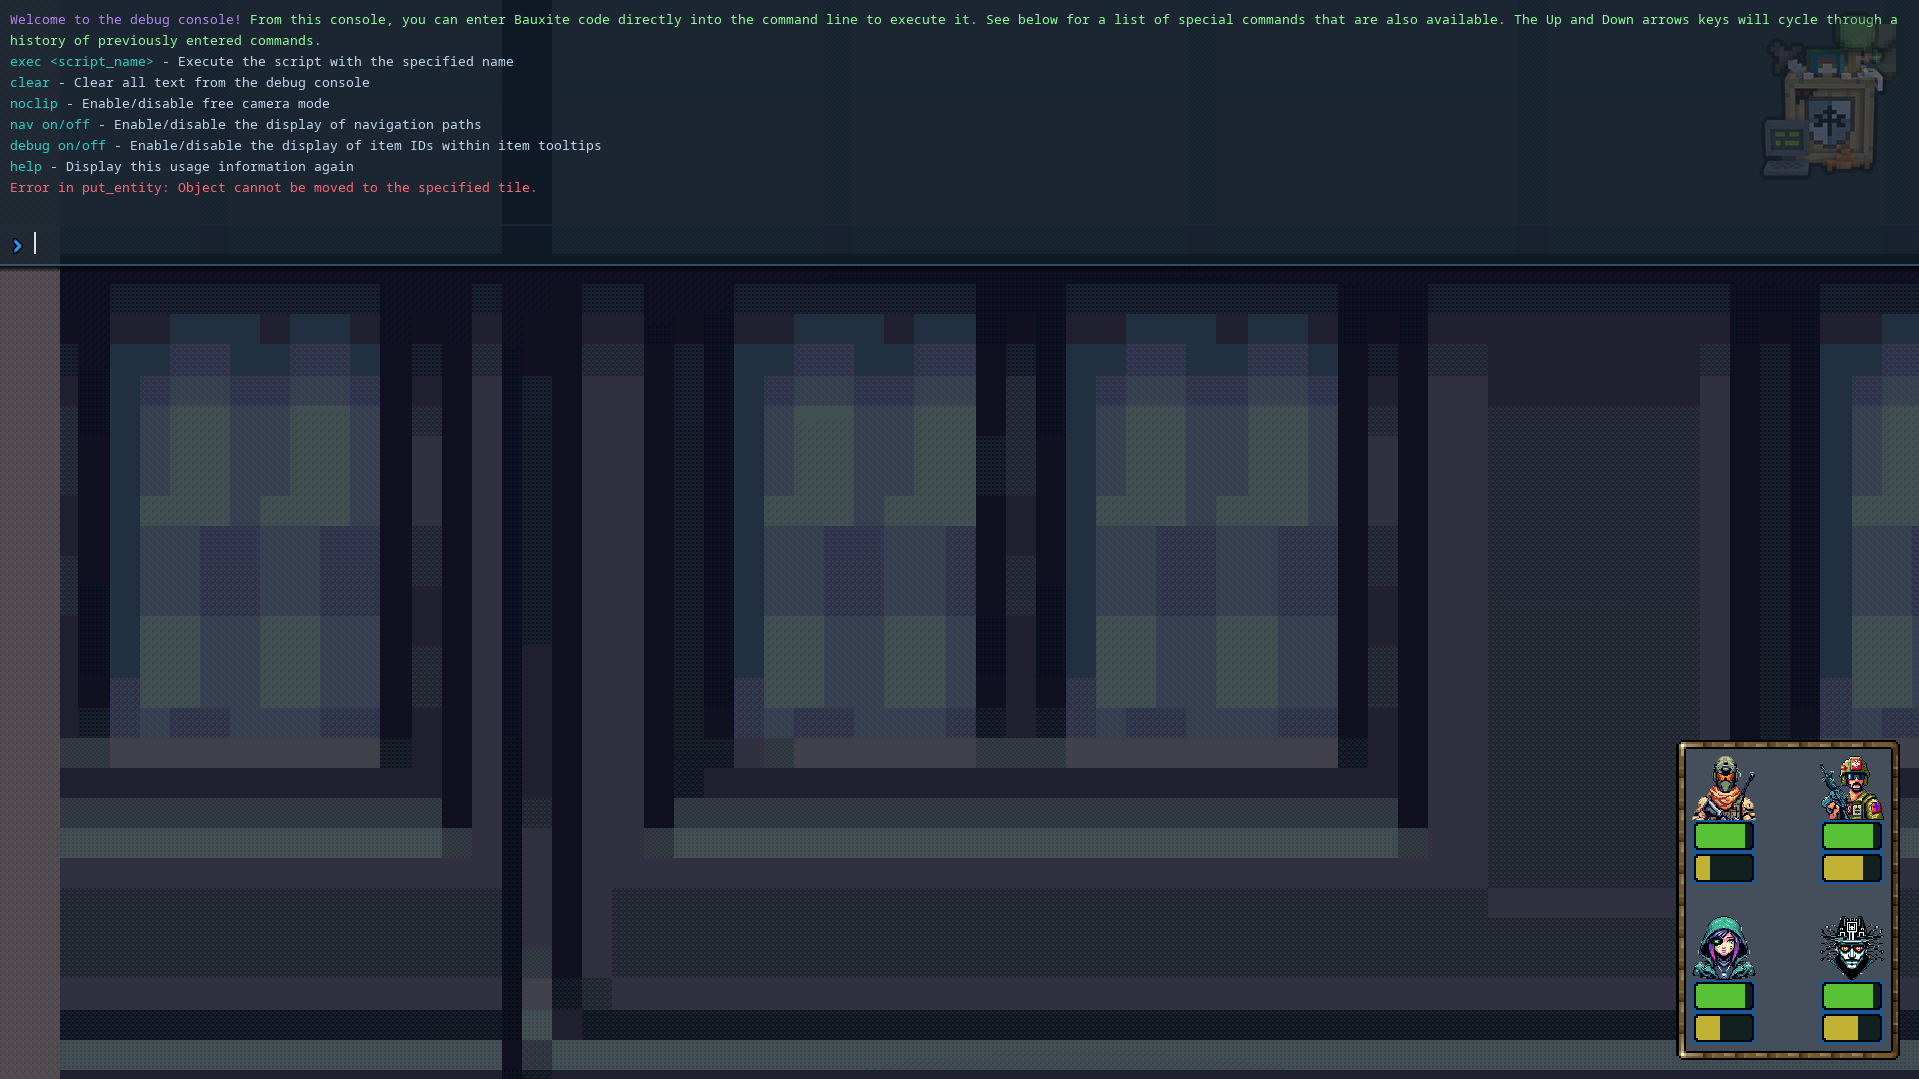Click the hooded girl's yellow energy bar
The height and width of the screenshot is (1079, 1919).
pos(1724,1028)
